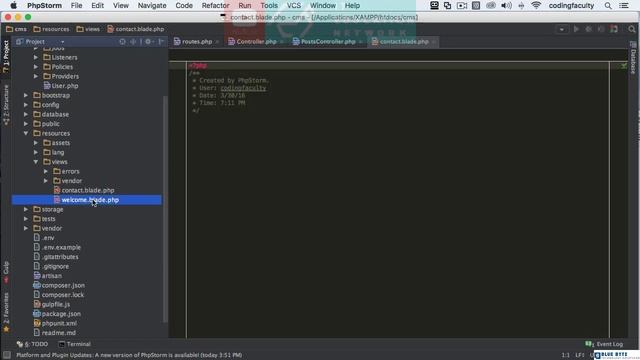Select welcome.blade.php file
The width and height of the screenshot is (640, 360).
pyautogui.click(x=87, y=200)
